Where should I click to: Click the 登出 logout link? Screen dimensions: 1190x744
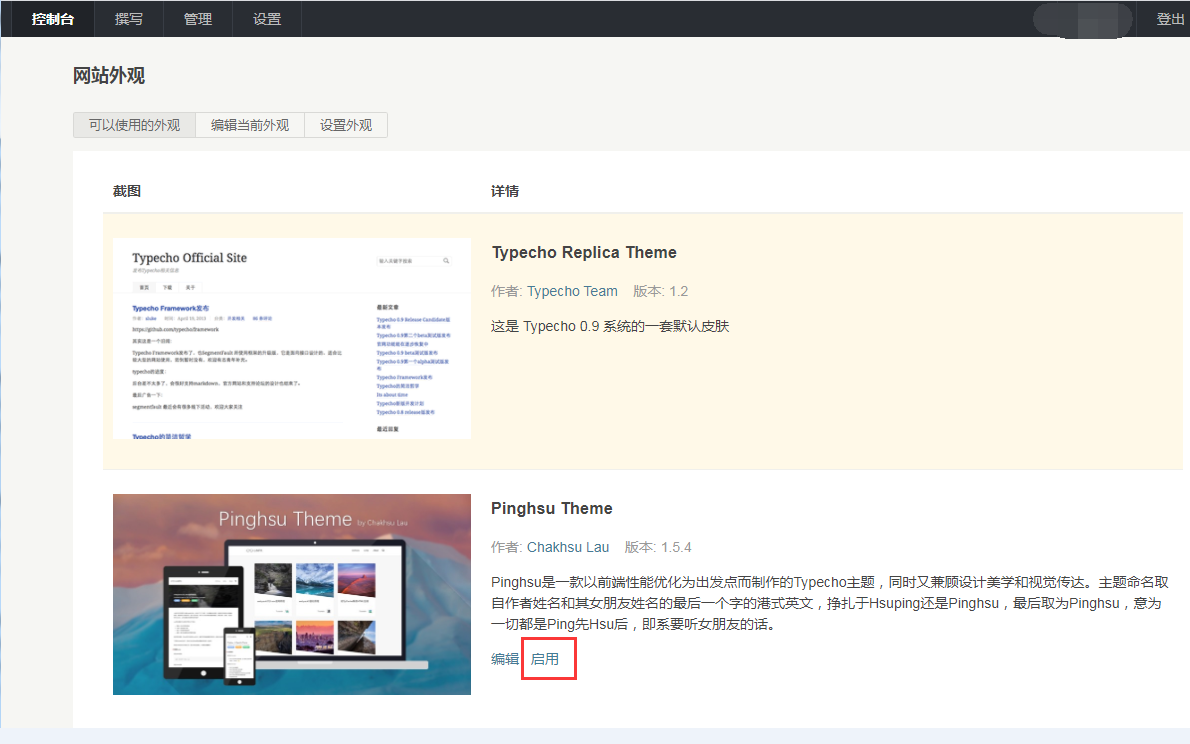click(x=1170, y=19)
